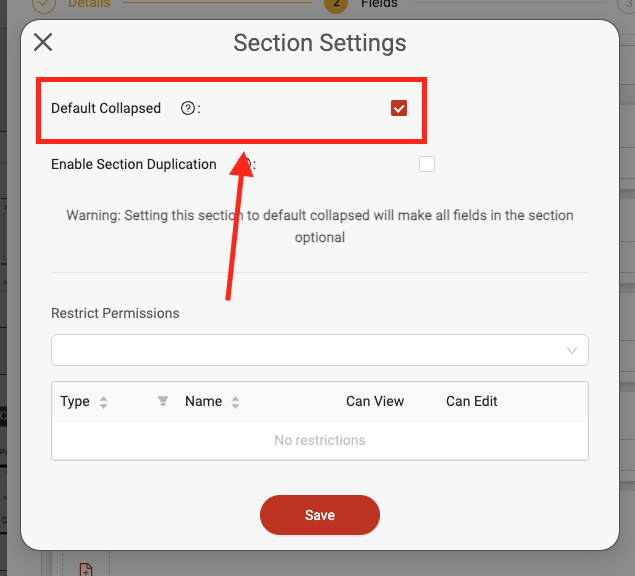
Task: Click the Can Edit column header
Action: pyautogui.click(x=471, y=401)
